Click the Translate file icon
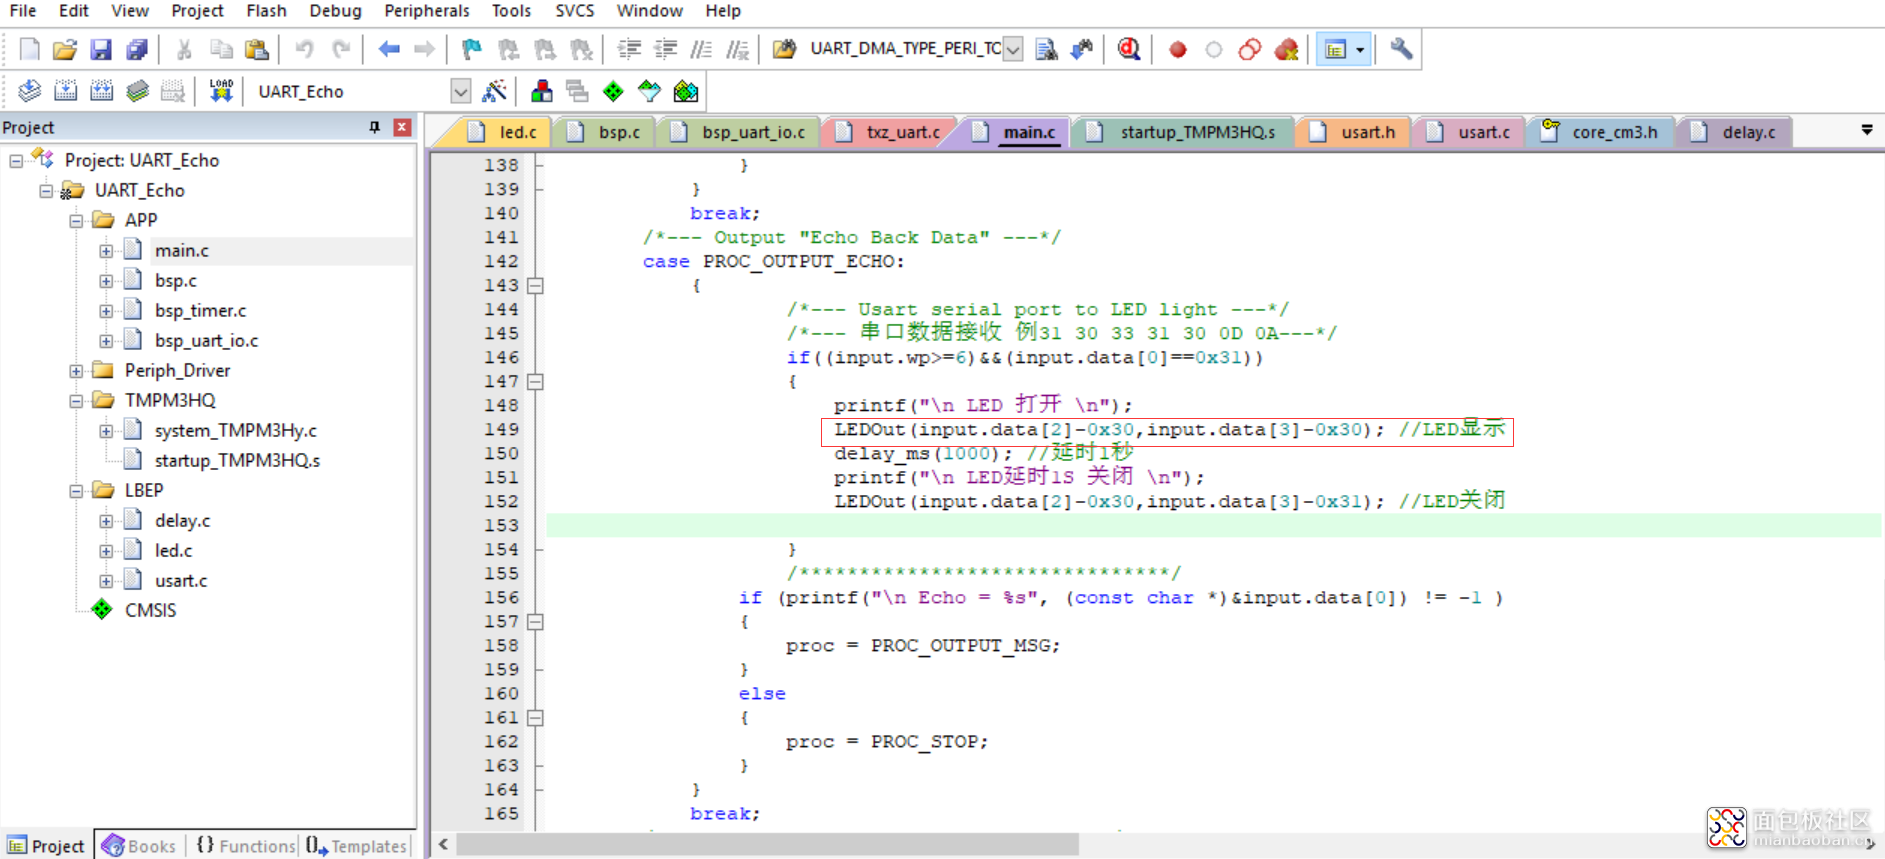Screen dimensions: 1885x859 click(x=29, y=91)
